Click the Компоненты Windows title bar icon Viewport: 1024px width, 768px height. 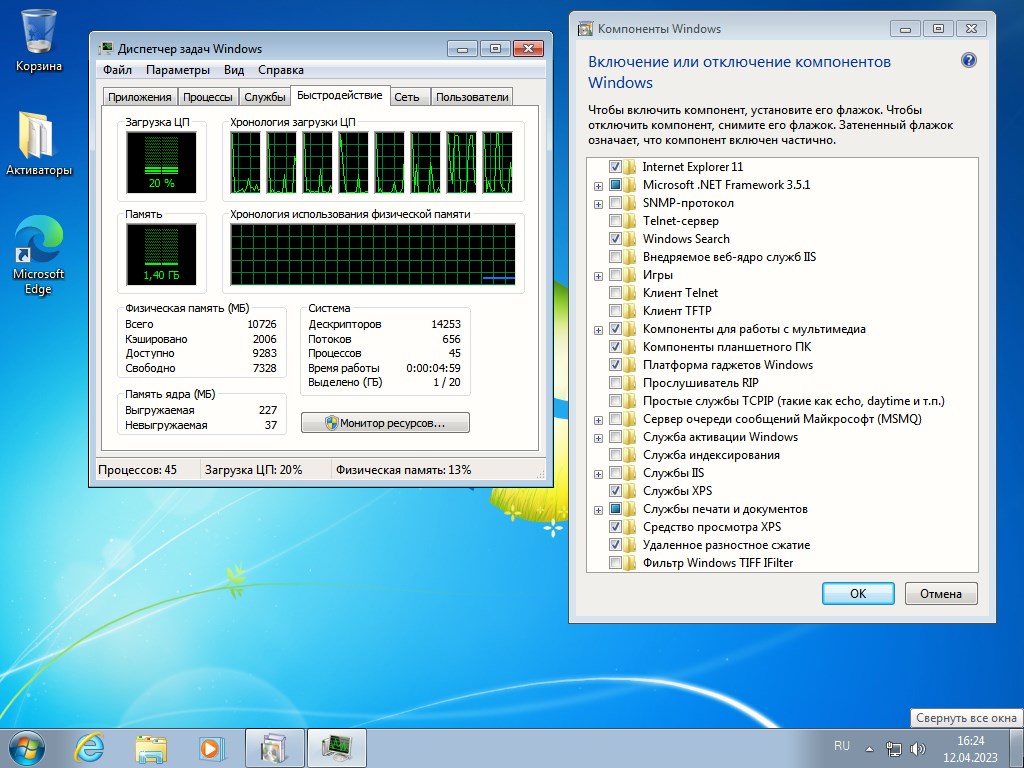tap(585, 29)
